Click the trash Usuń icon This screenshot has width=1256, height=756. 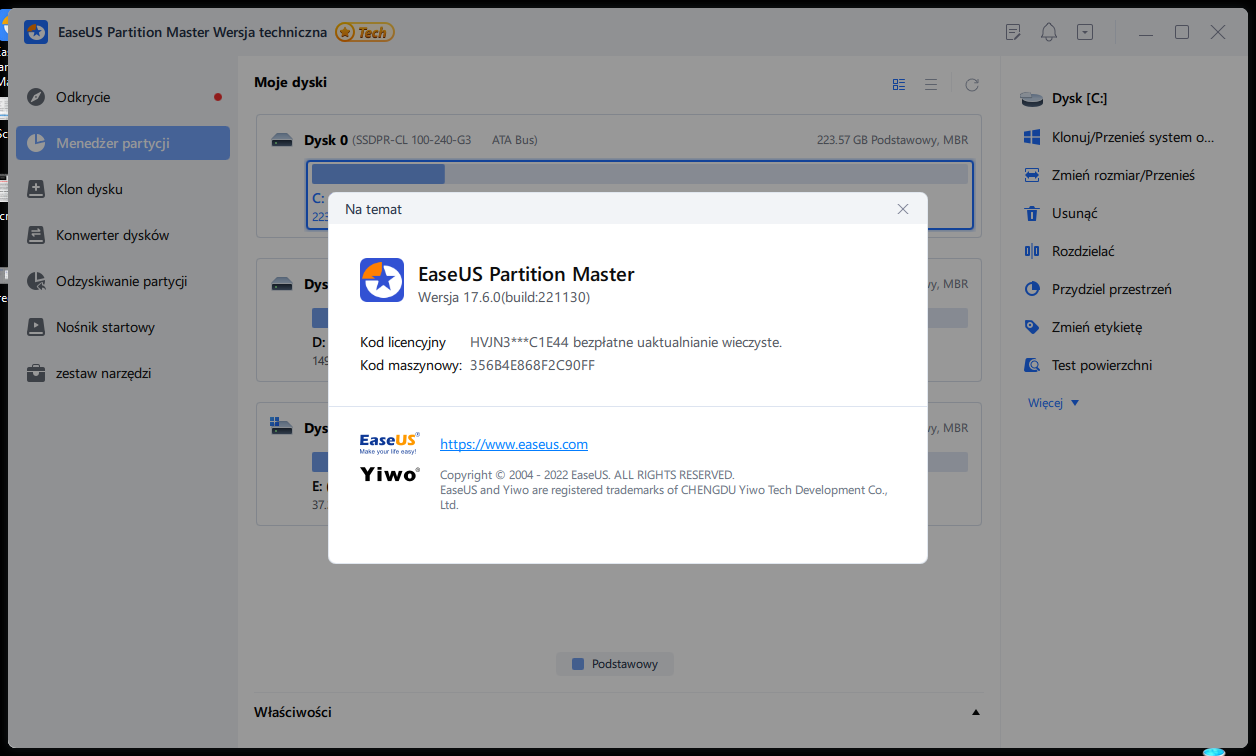point(1032,213)
